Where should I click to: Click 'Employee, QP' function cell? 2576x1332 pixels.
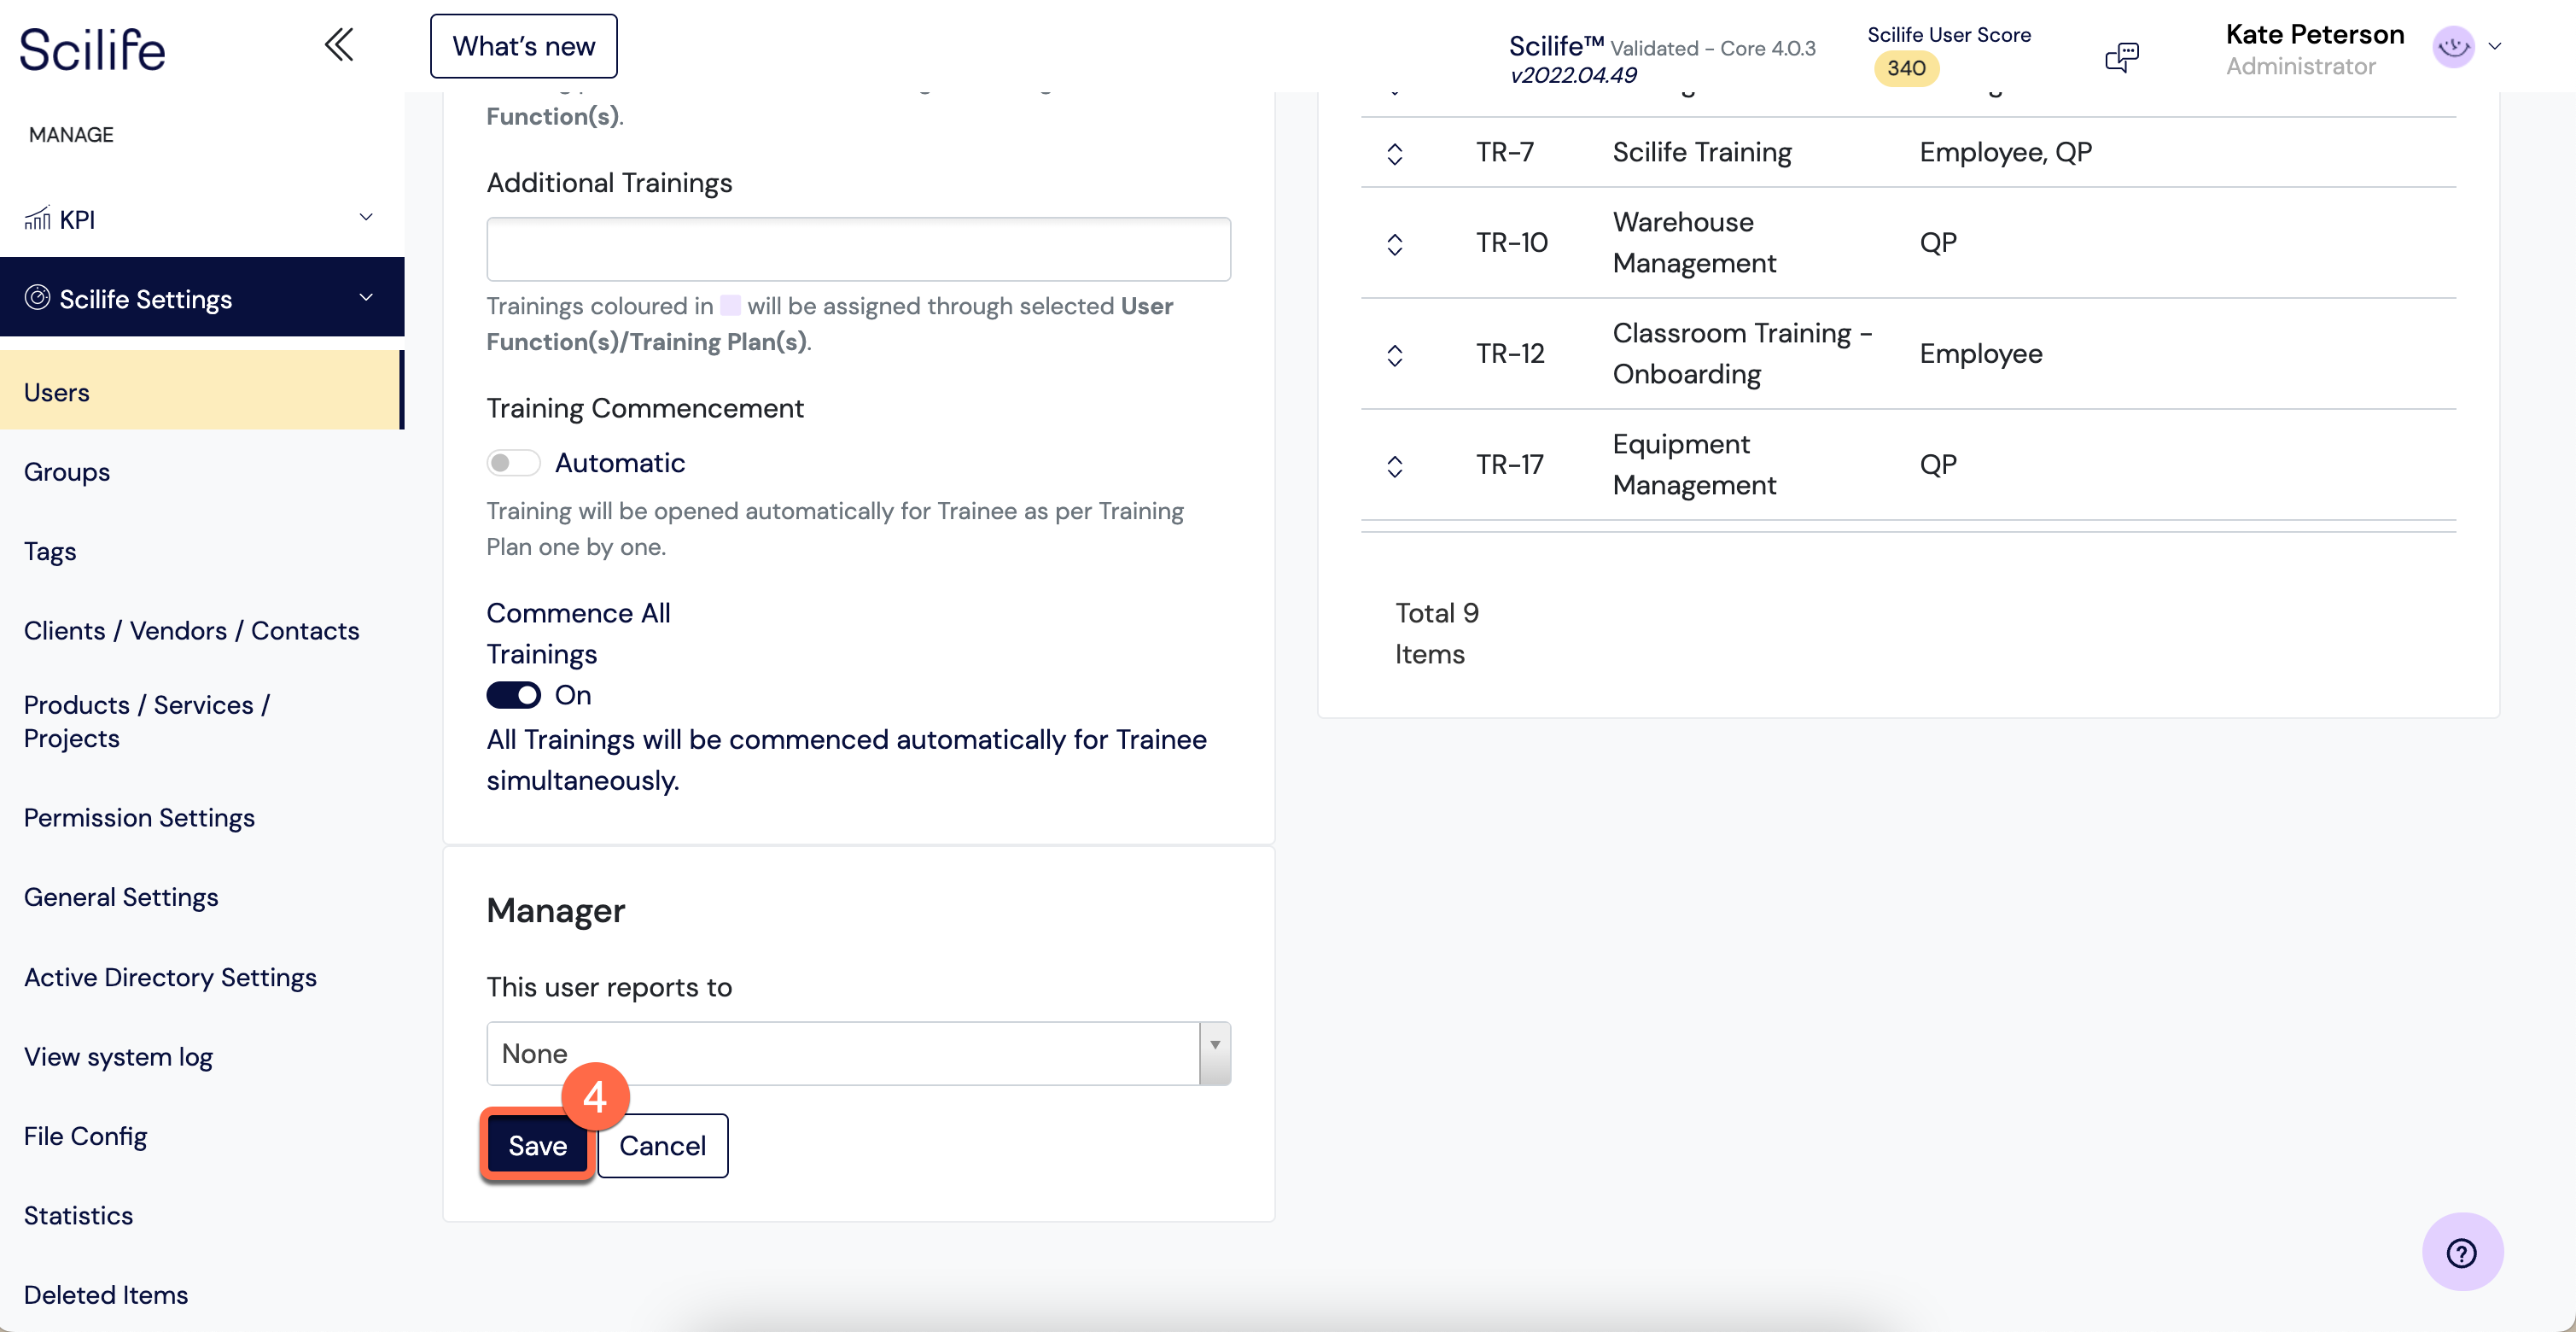click(x=2006, y=152)
